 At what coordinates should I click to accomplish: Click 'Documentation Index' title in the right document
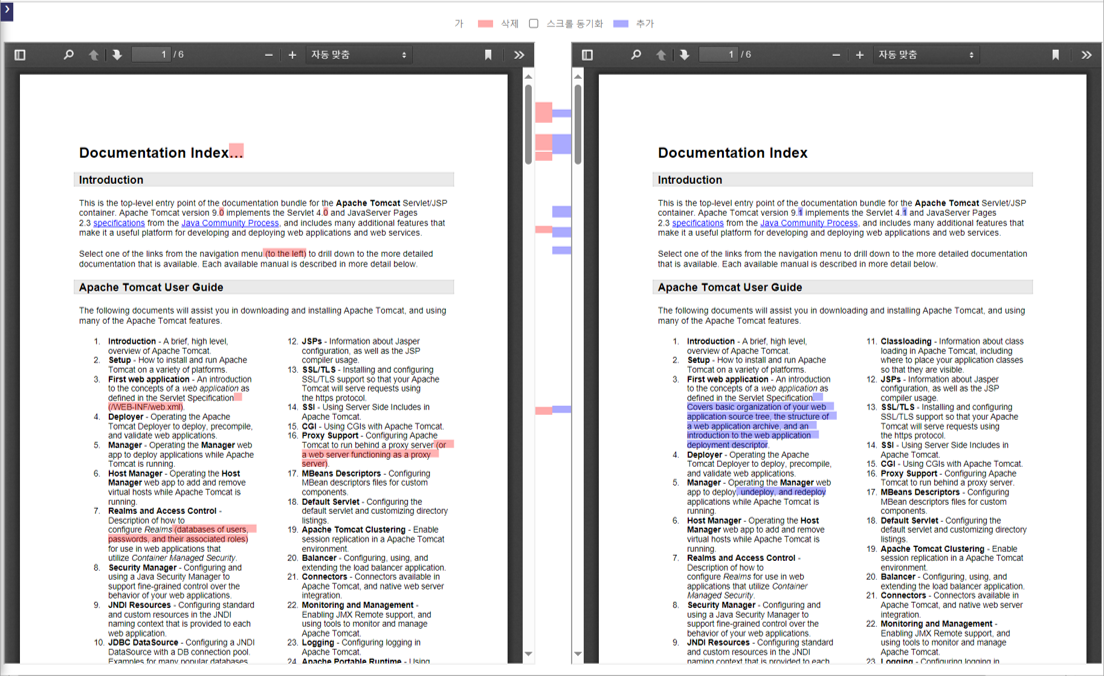(x=733, y=153)
